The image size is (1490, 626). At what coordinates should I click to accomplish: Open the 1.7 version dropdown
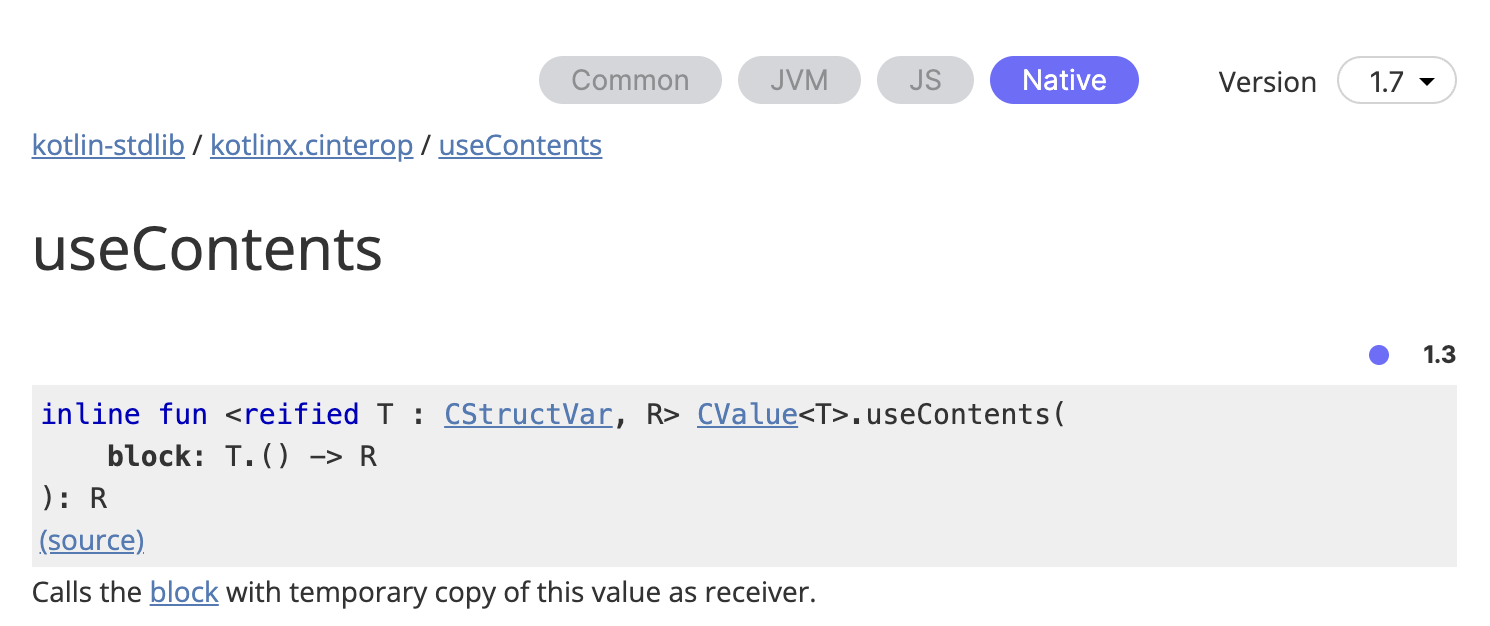[1396, 81]
